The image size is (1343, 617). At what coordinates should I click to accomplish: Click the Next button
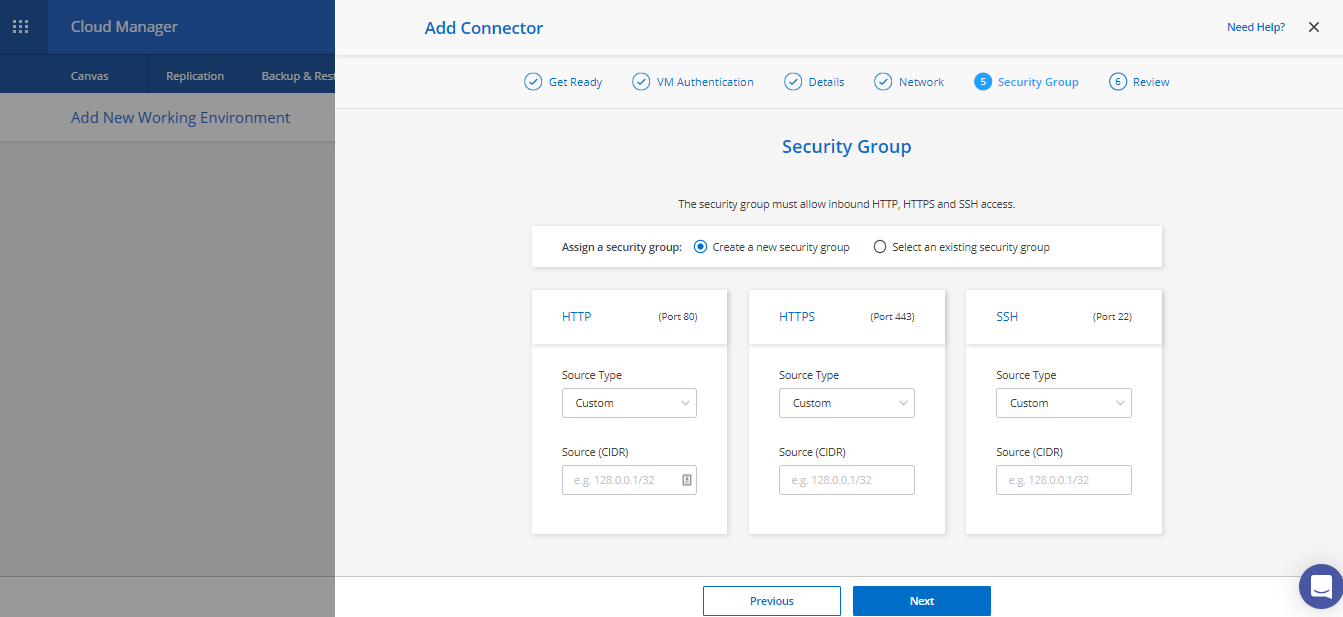tap(921, 601)
